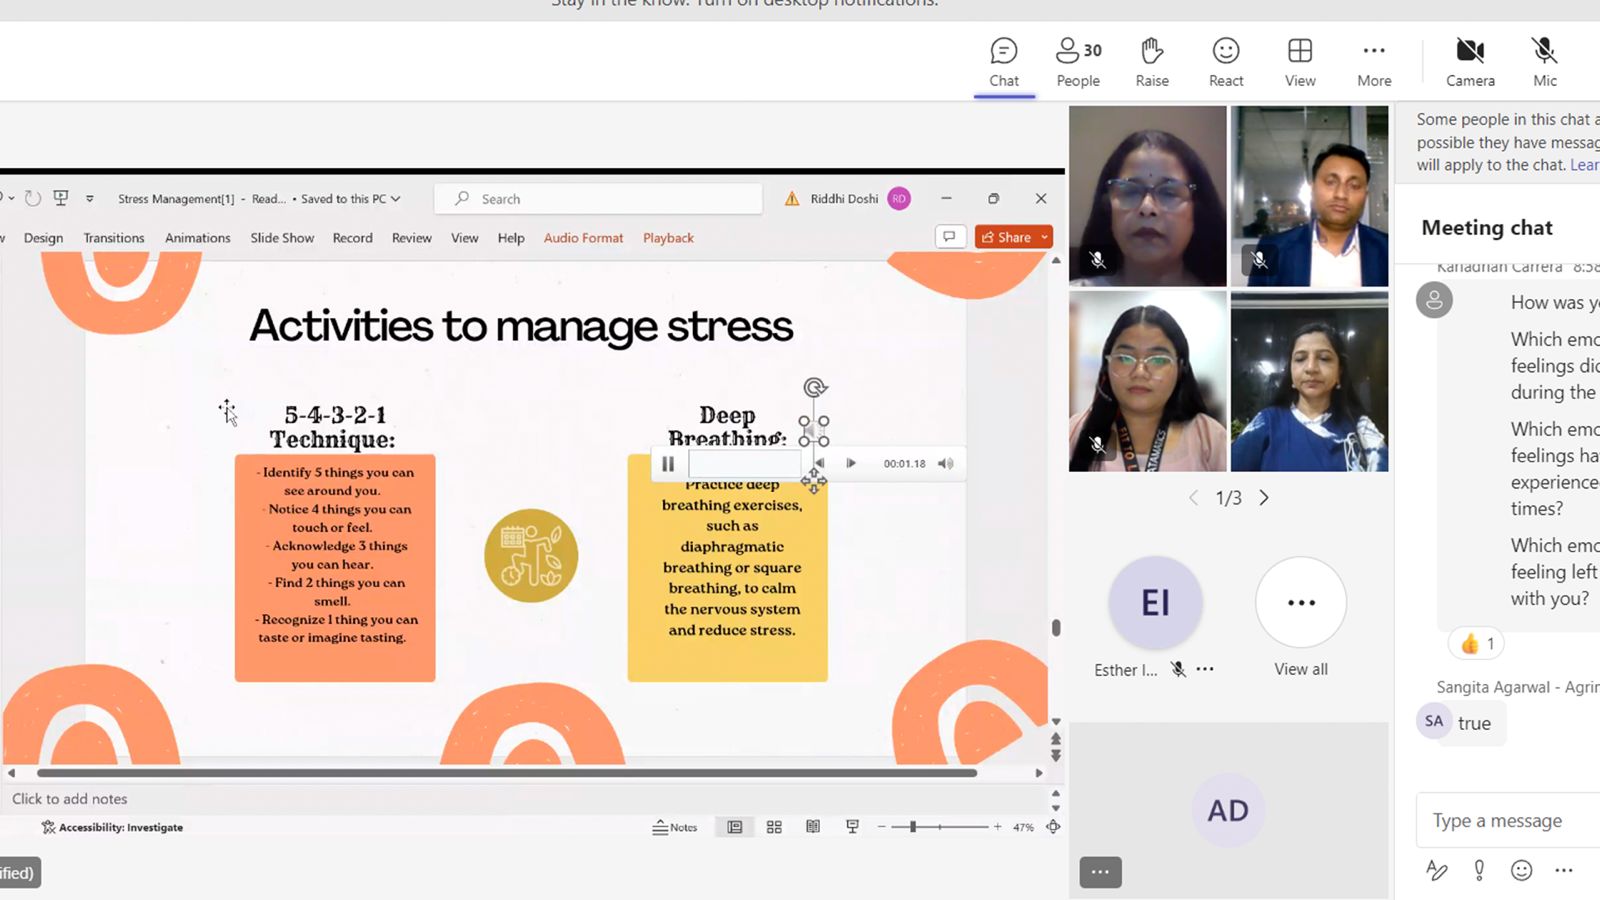
Task: Switch to the Playback tab
Action: click(x=668, y=238)
